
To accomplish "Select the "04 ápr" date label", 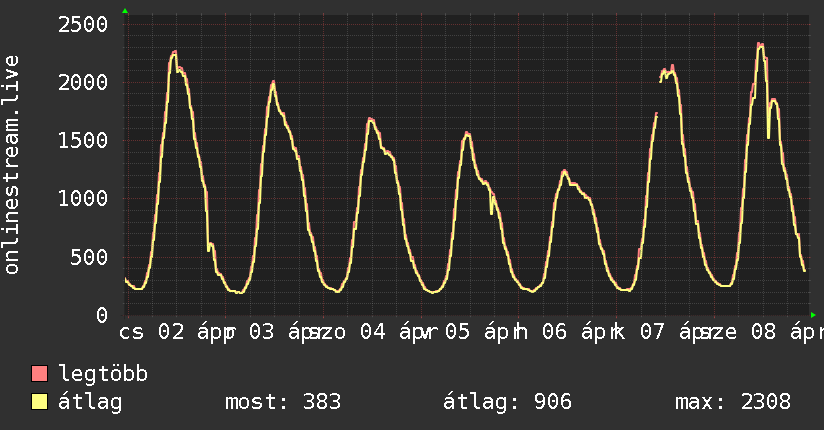I will [x=391, y=331].
